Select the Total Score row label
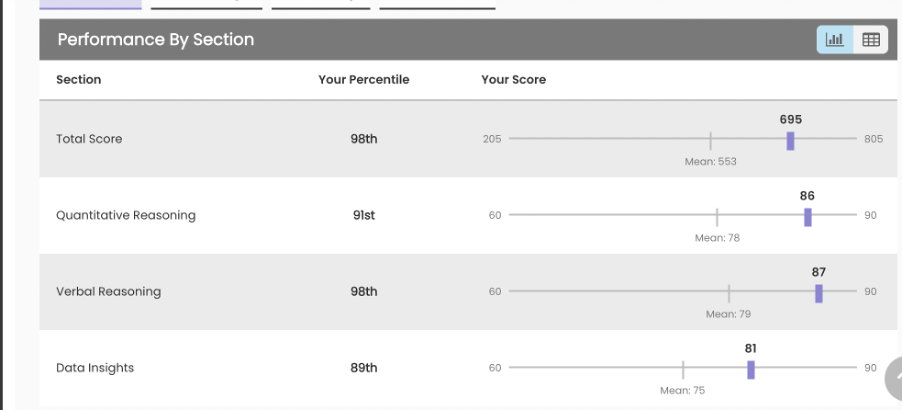 pos(89,139)
